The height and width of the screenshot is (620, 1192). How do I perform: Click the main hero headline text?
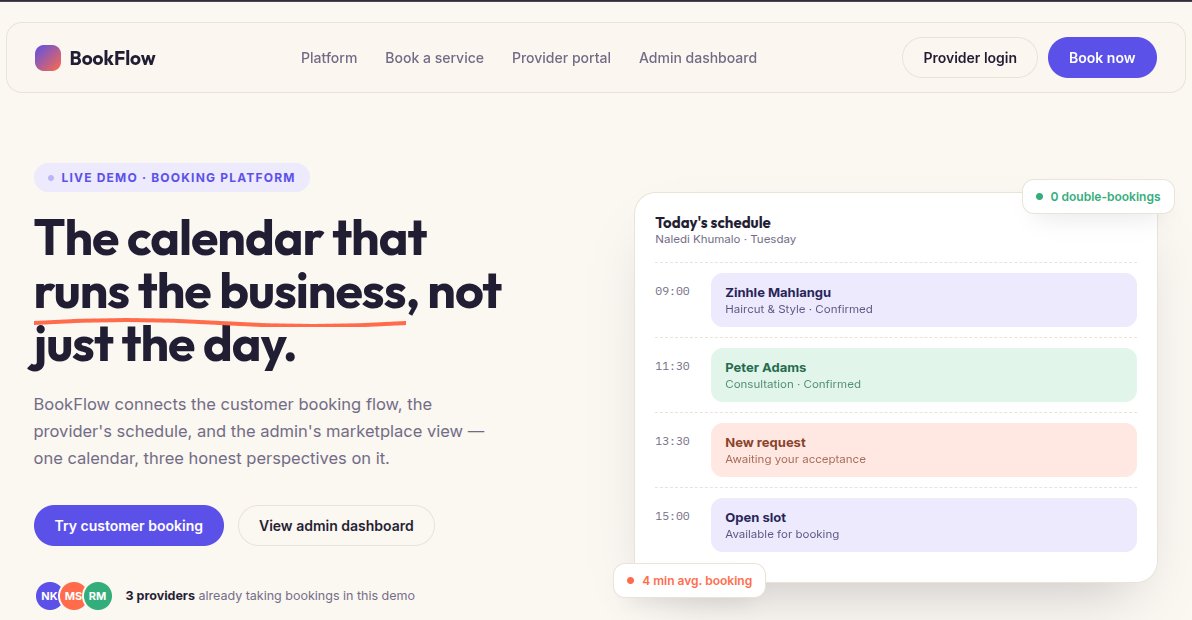[x=268, y=293]
